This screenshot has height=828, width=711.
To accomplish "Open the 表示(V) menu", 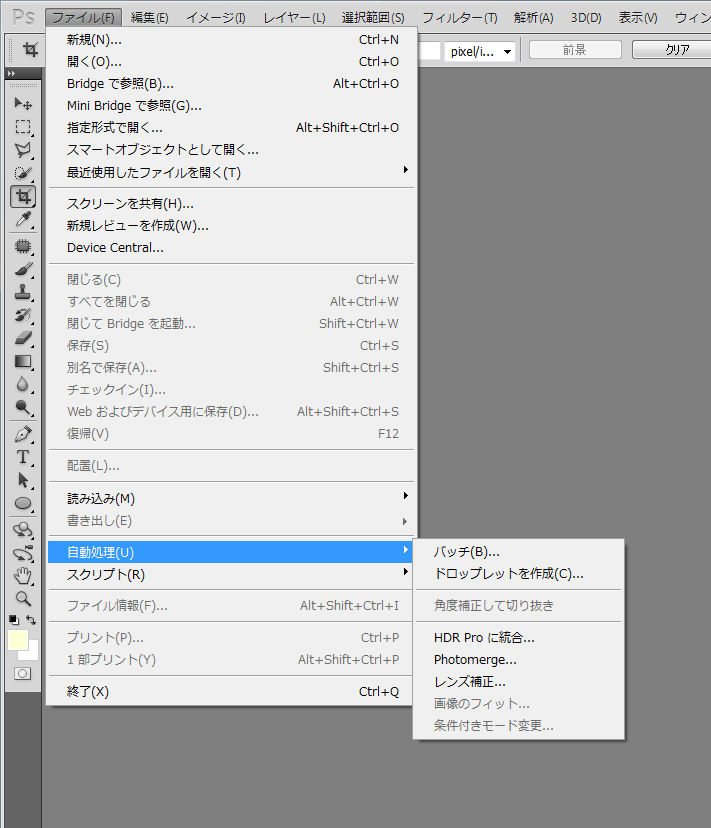I will 638,17.
